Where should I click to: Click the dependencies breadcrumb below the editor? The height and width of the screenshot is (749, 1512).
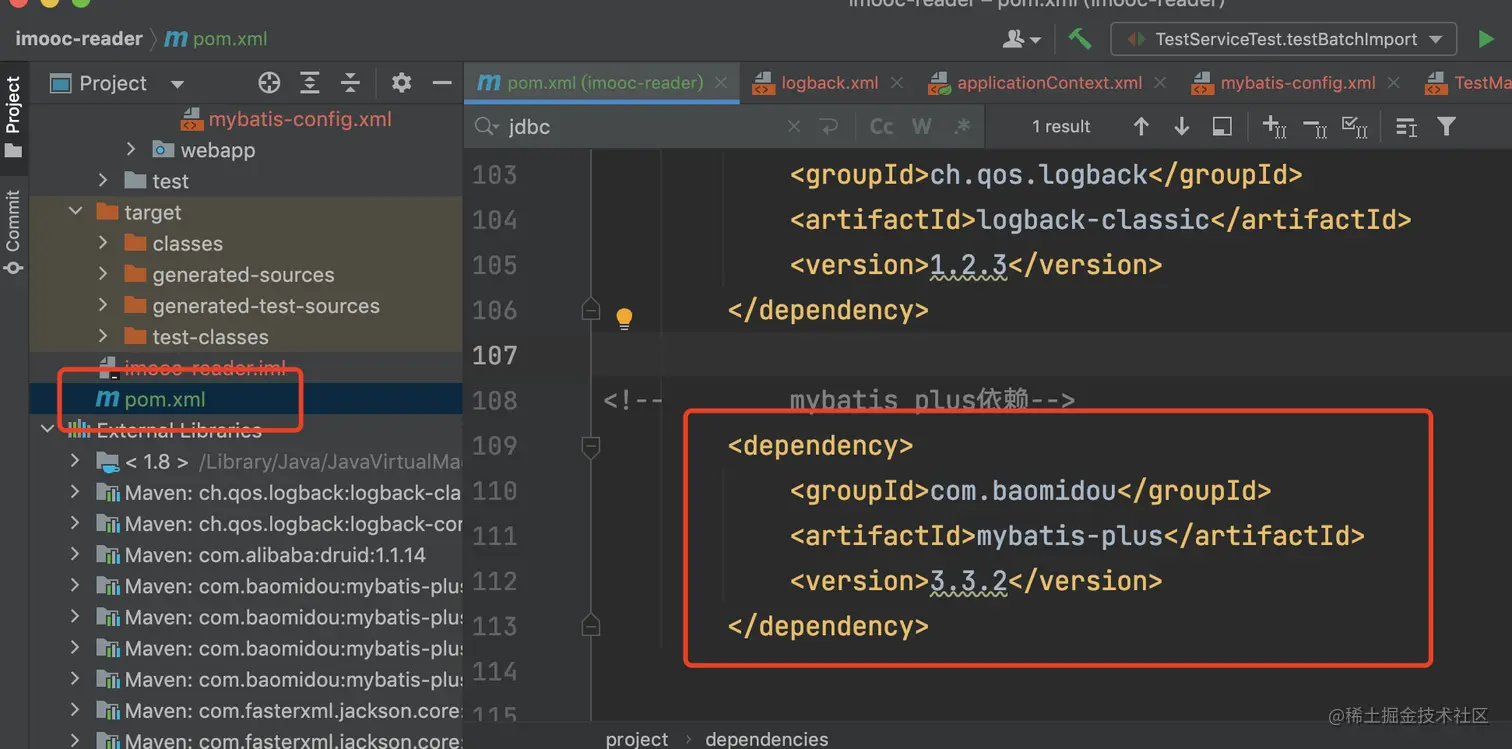(767, 739)
